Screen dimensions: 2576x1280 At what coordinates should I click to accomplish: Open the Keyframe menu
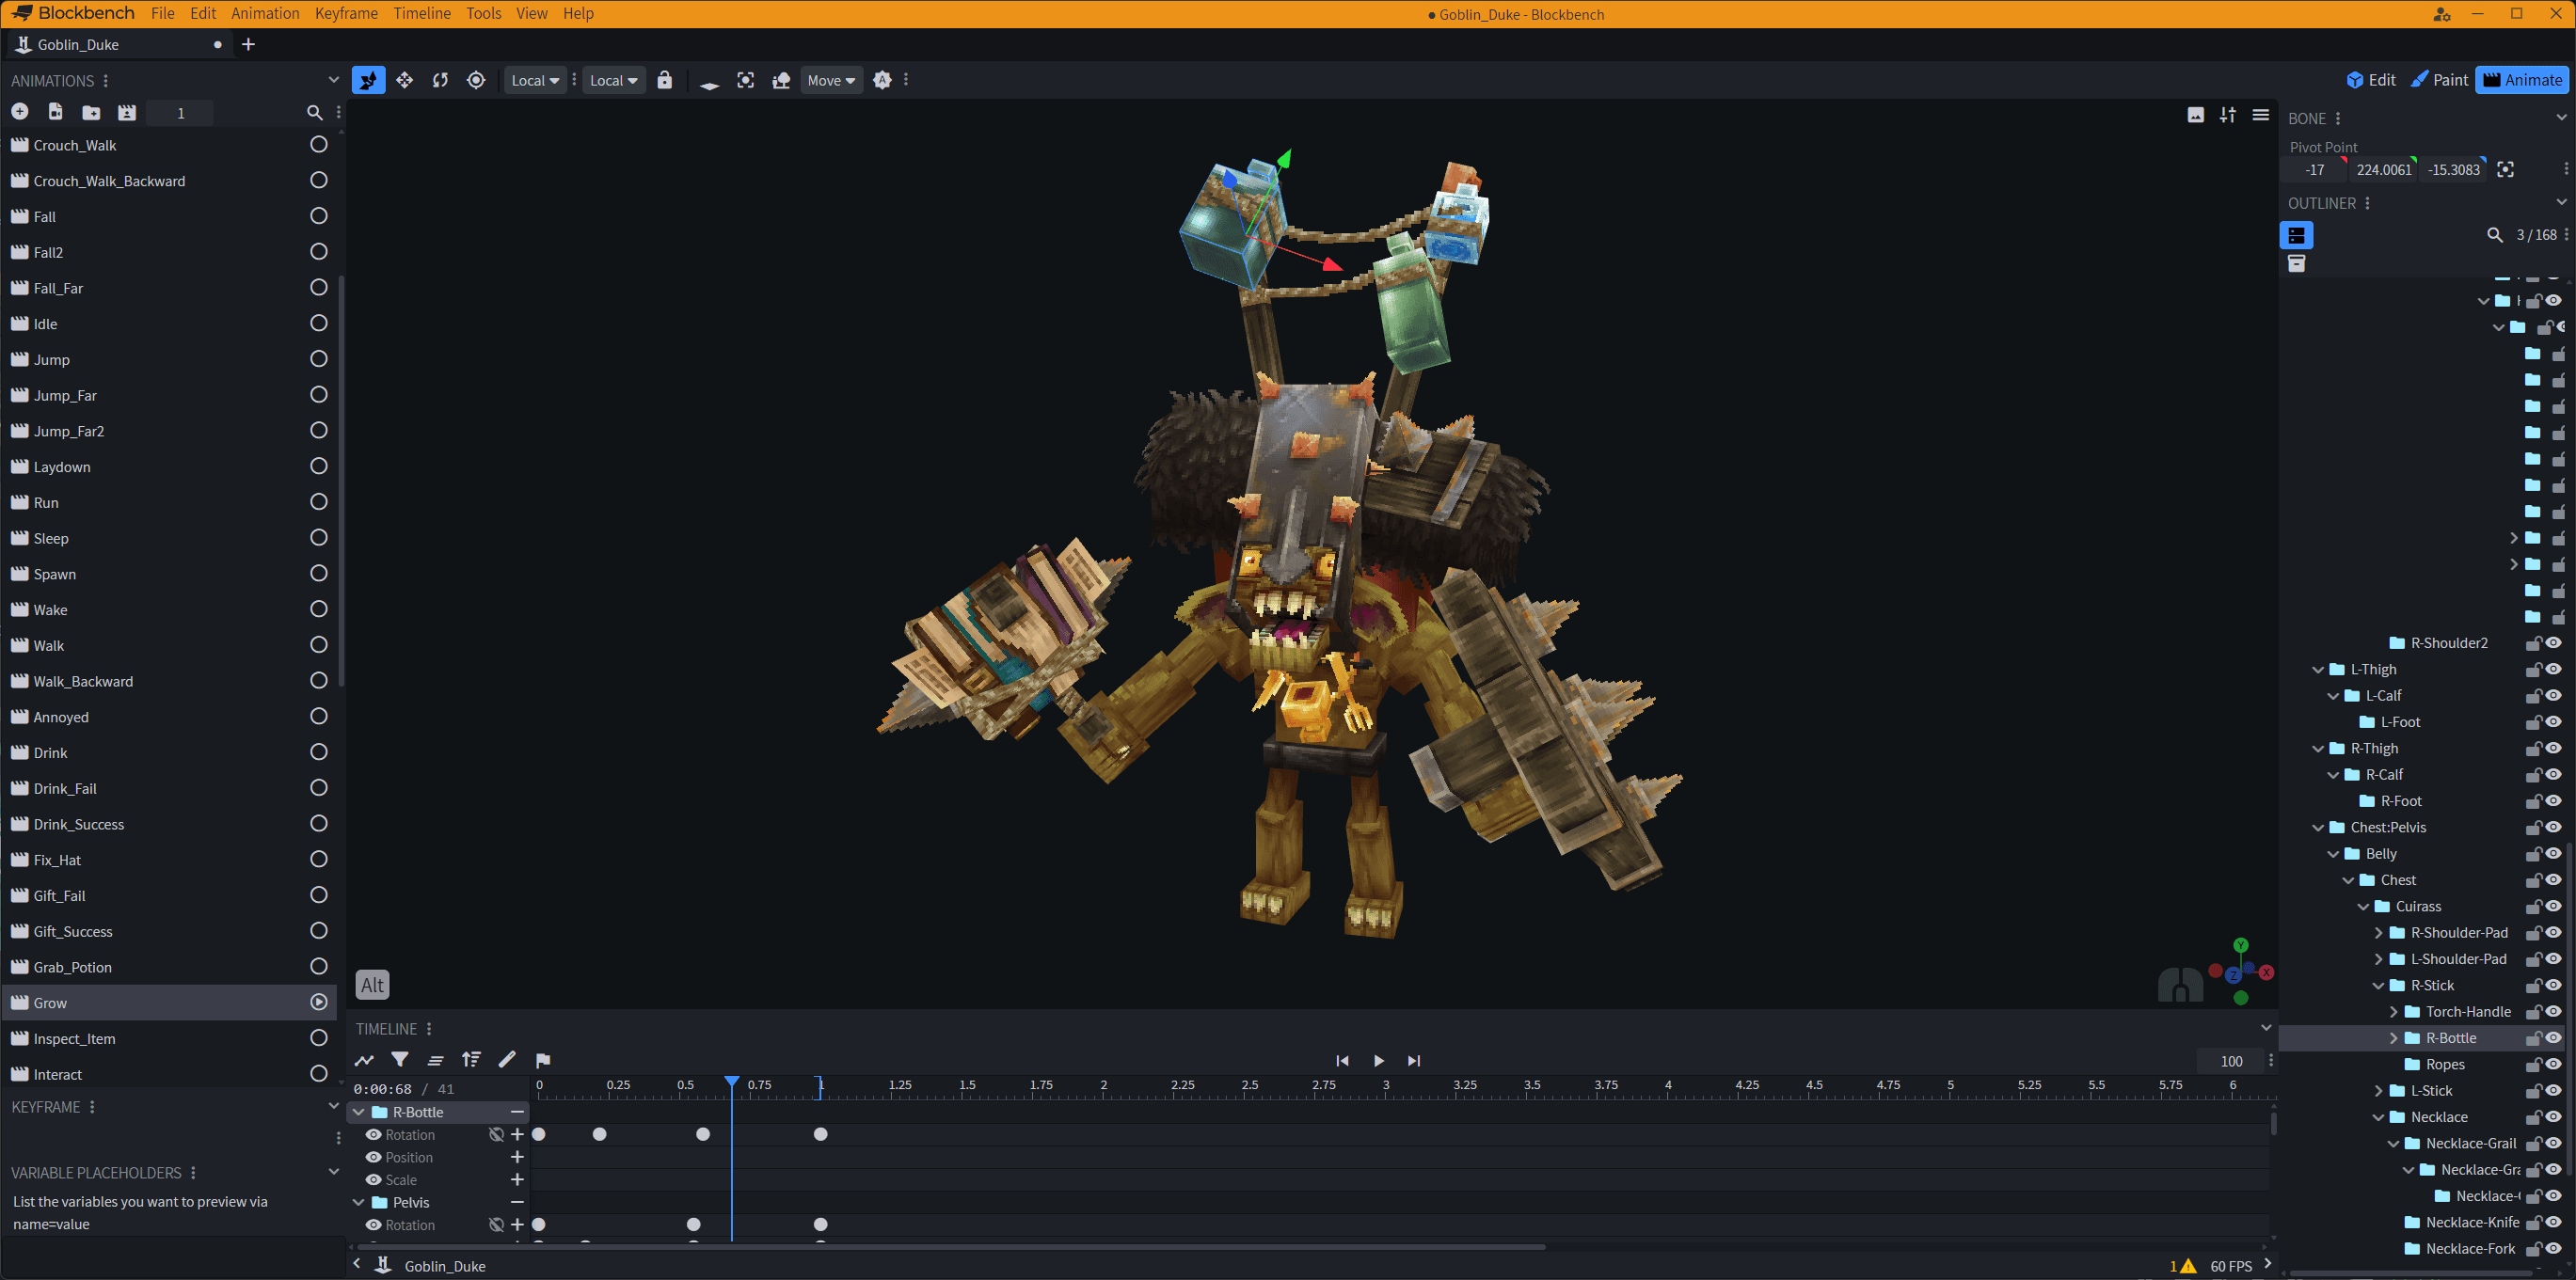point(346,13)
